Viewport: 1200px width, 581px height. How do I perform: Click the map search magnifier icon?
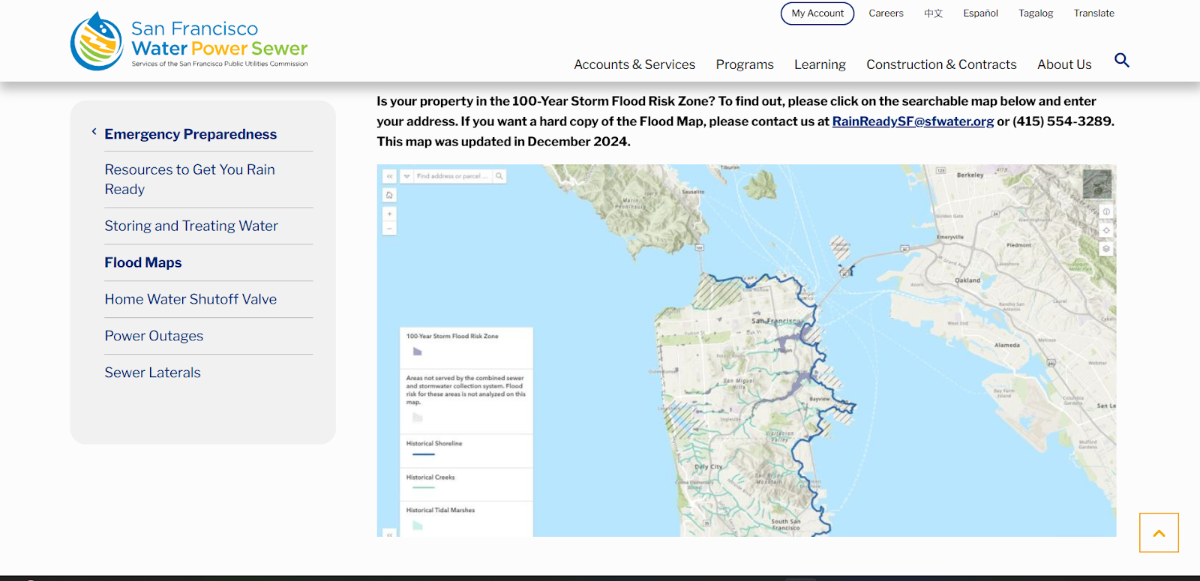(499, 176)
